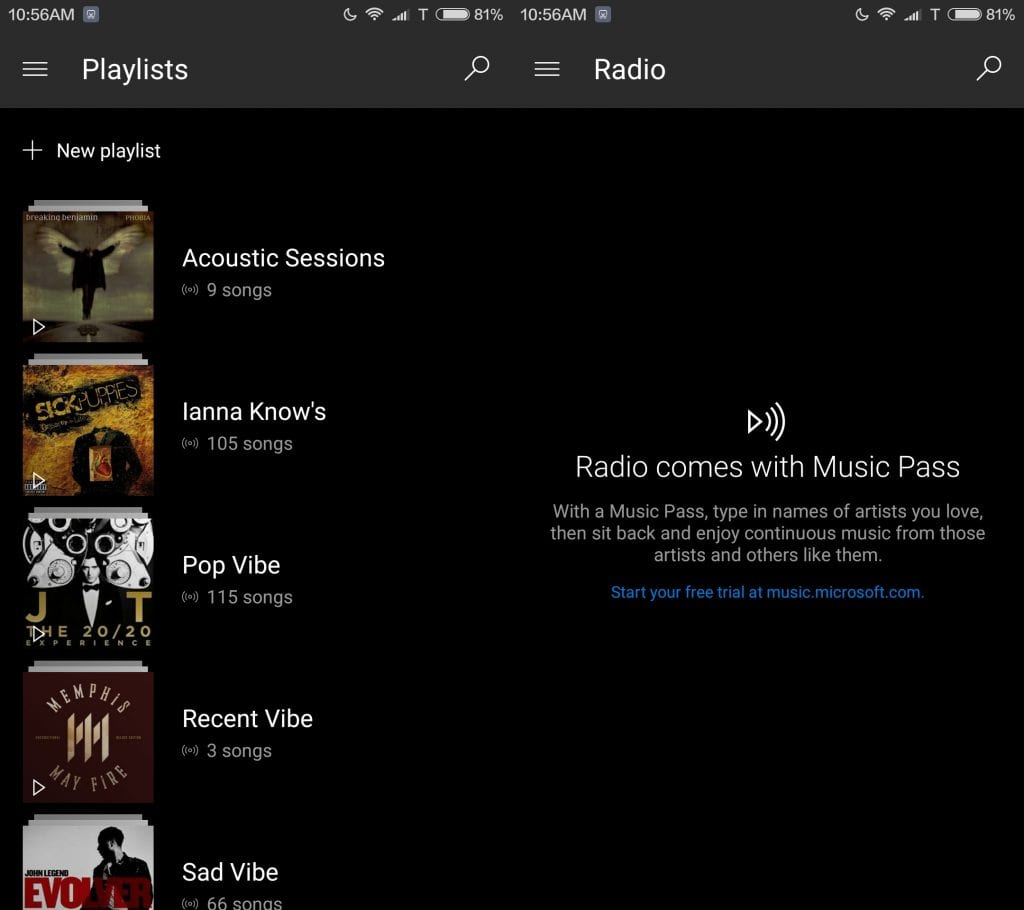The height and width of the screenshot is (910, 1024).
Task: Tap left status bar moon icon
Action: pos(350,14)
